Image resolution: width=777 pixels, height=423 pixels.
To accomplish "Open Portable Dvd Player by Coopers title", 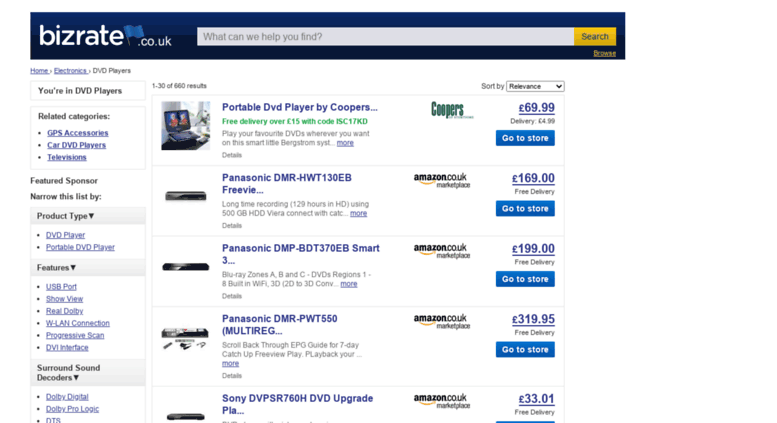I will (300, 107).
